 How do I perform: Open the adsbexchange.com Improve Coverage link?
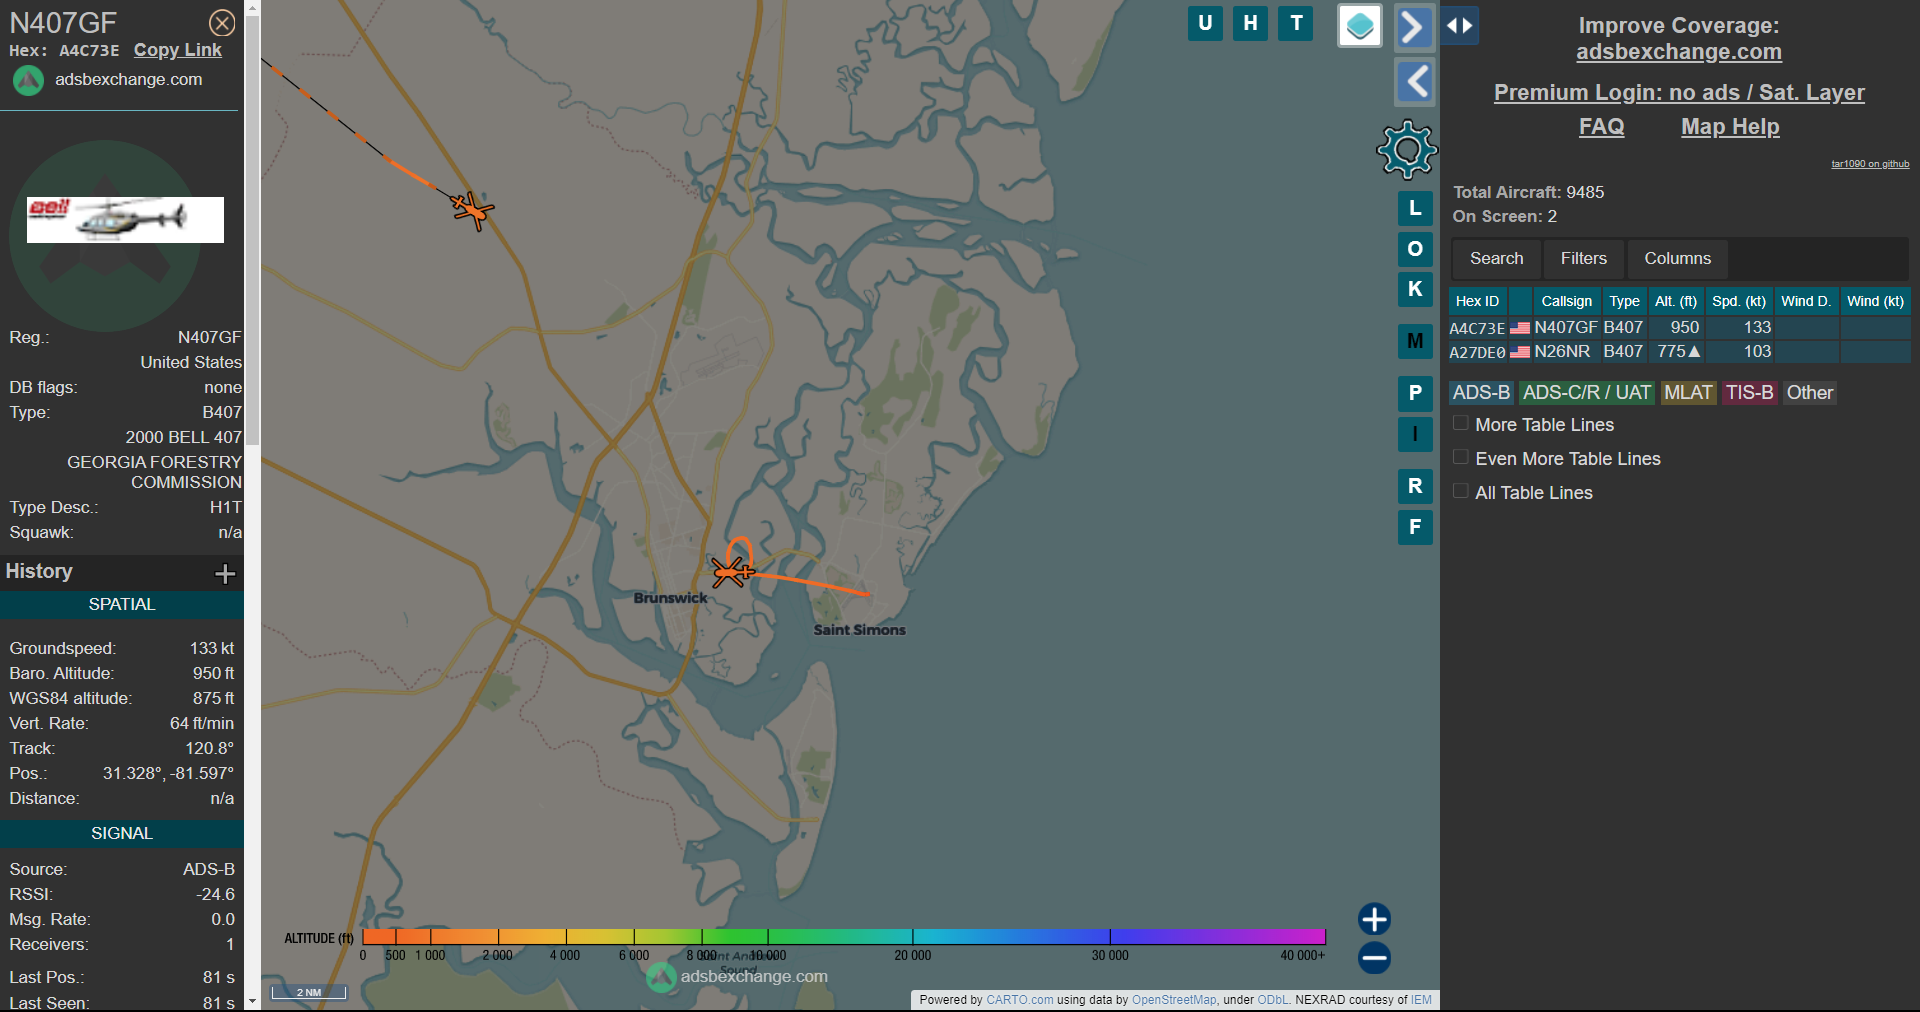click(x=1679, y=52)
